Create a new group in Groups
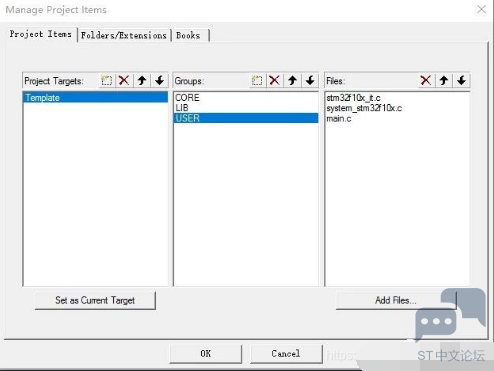 tap(257, 81)
